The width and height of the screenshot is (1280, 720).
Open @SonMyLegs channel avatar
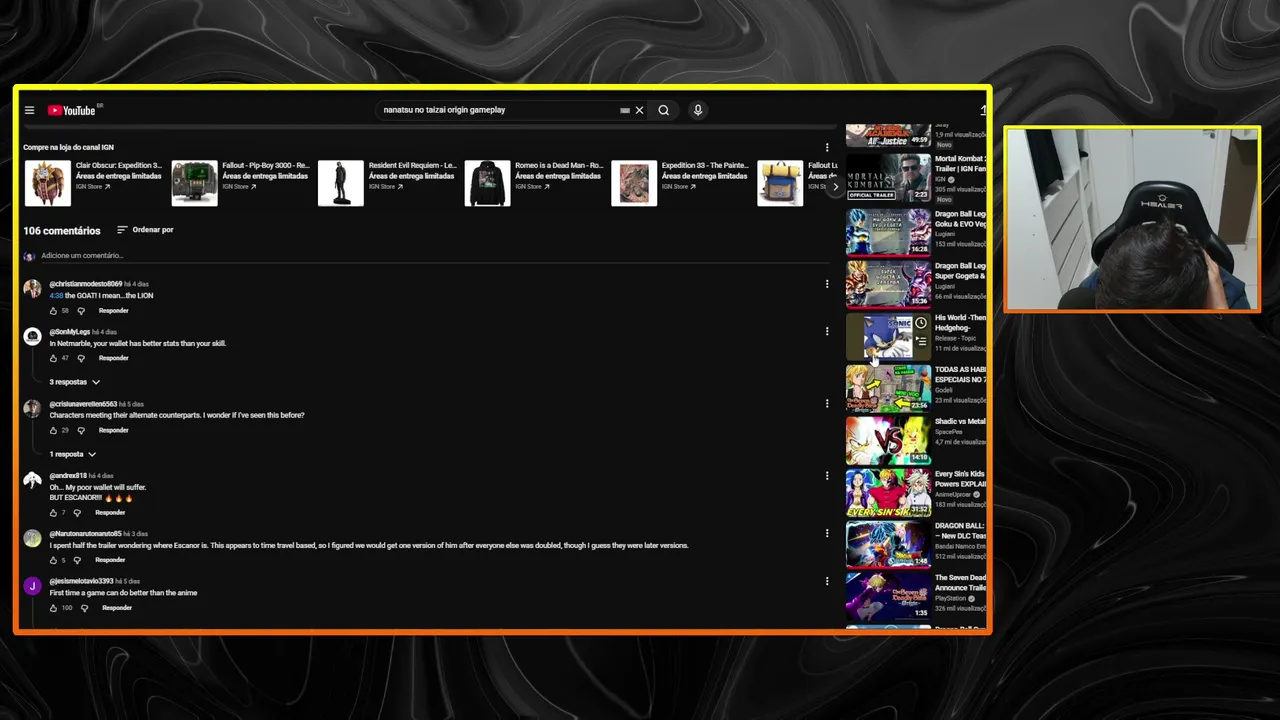(x=33, y=337)
